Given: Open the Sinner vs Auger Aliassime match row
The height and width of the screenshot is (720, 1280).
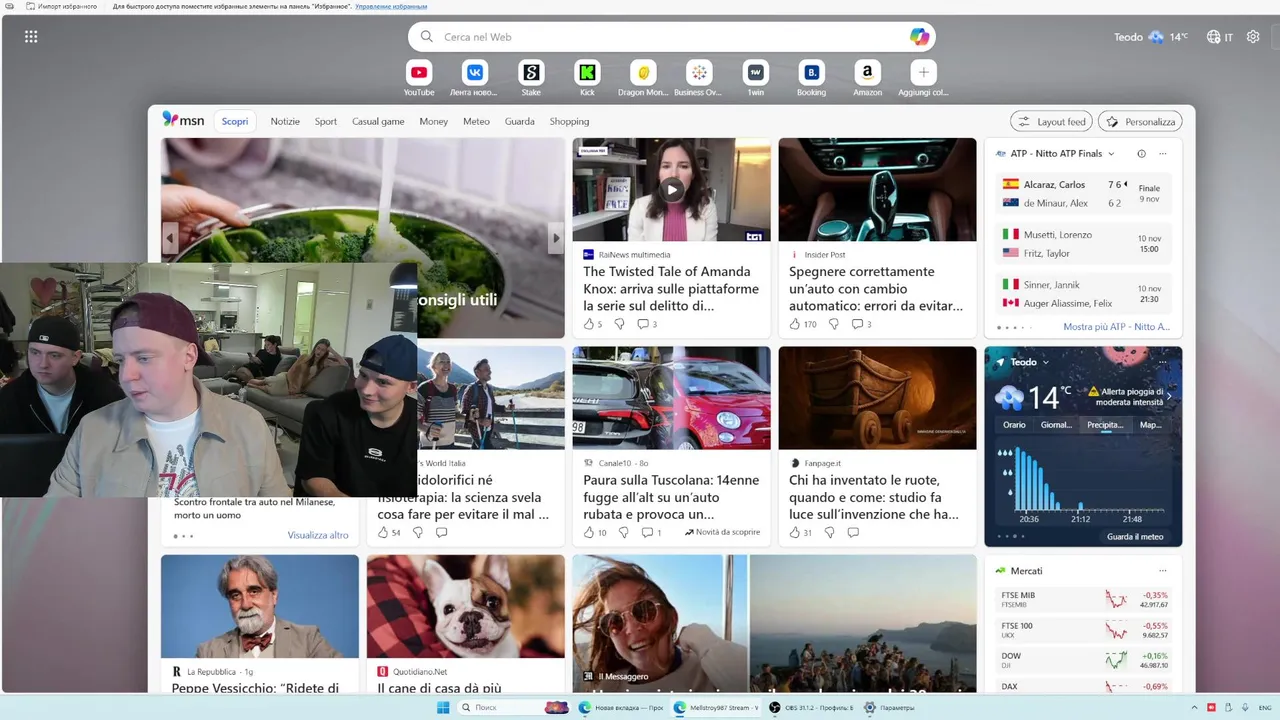Looking at the screenshot, I should click(x=1083, y=294).
